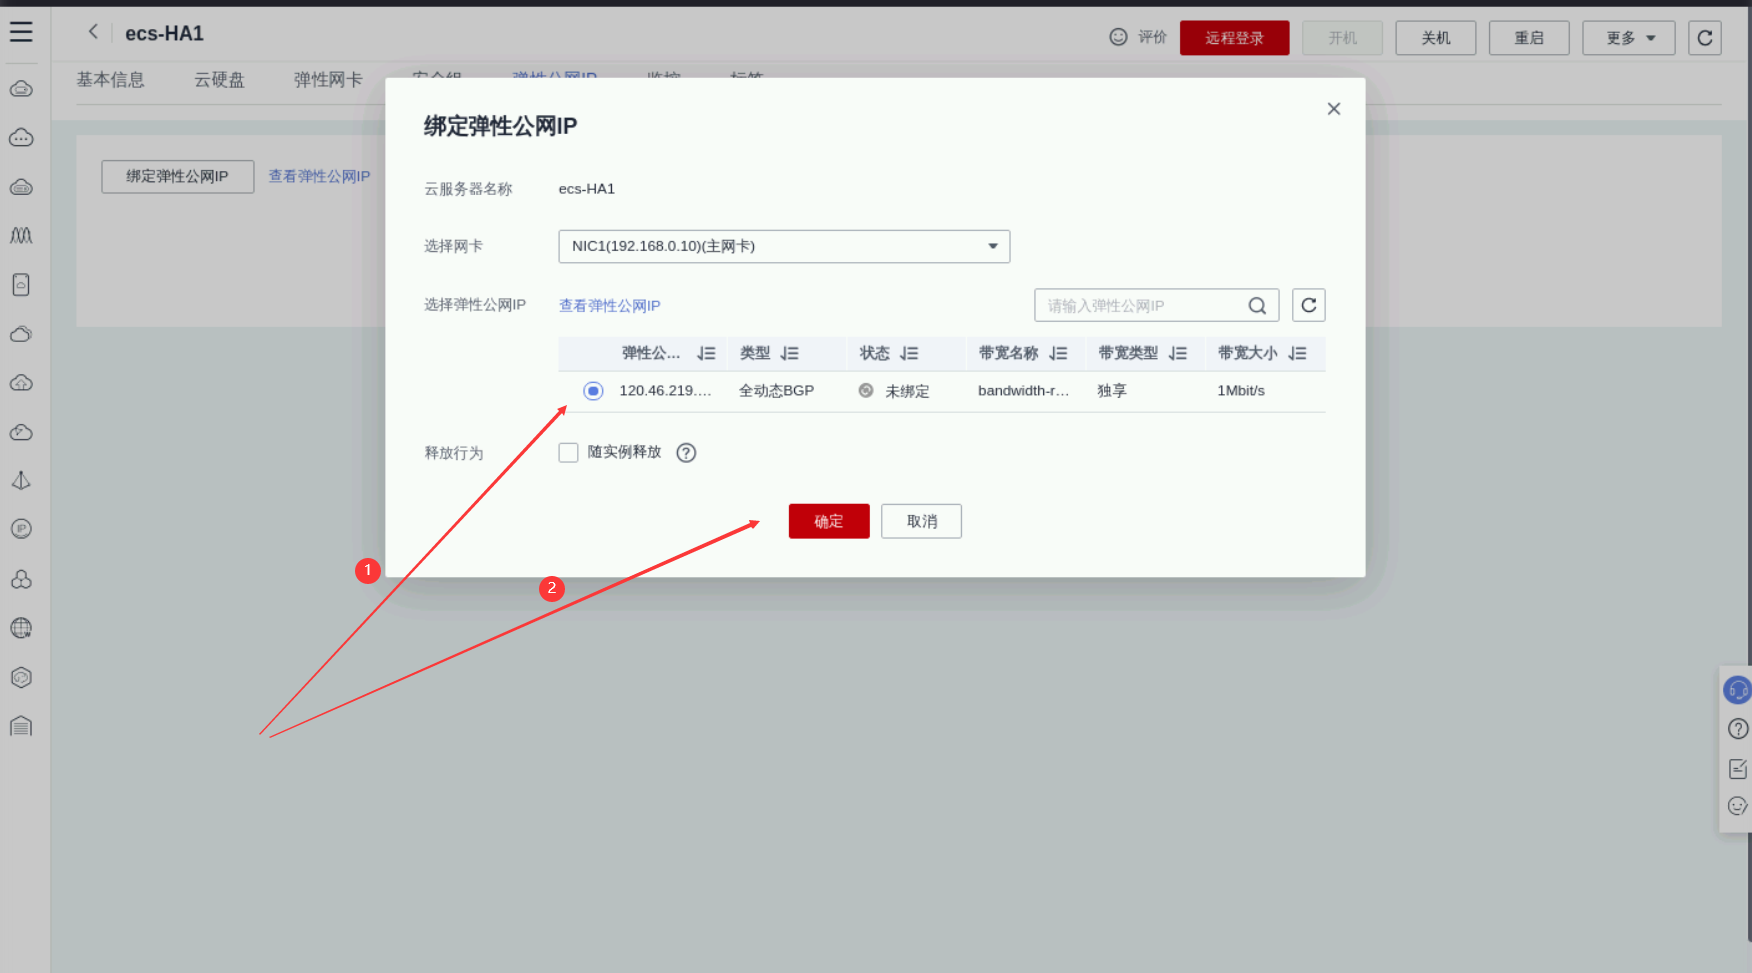
Task: Close the 绑定弹性公网IP dialog
Action: [x=1333, y=109]
